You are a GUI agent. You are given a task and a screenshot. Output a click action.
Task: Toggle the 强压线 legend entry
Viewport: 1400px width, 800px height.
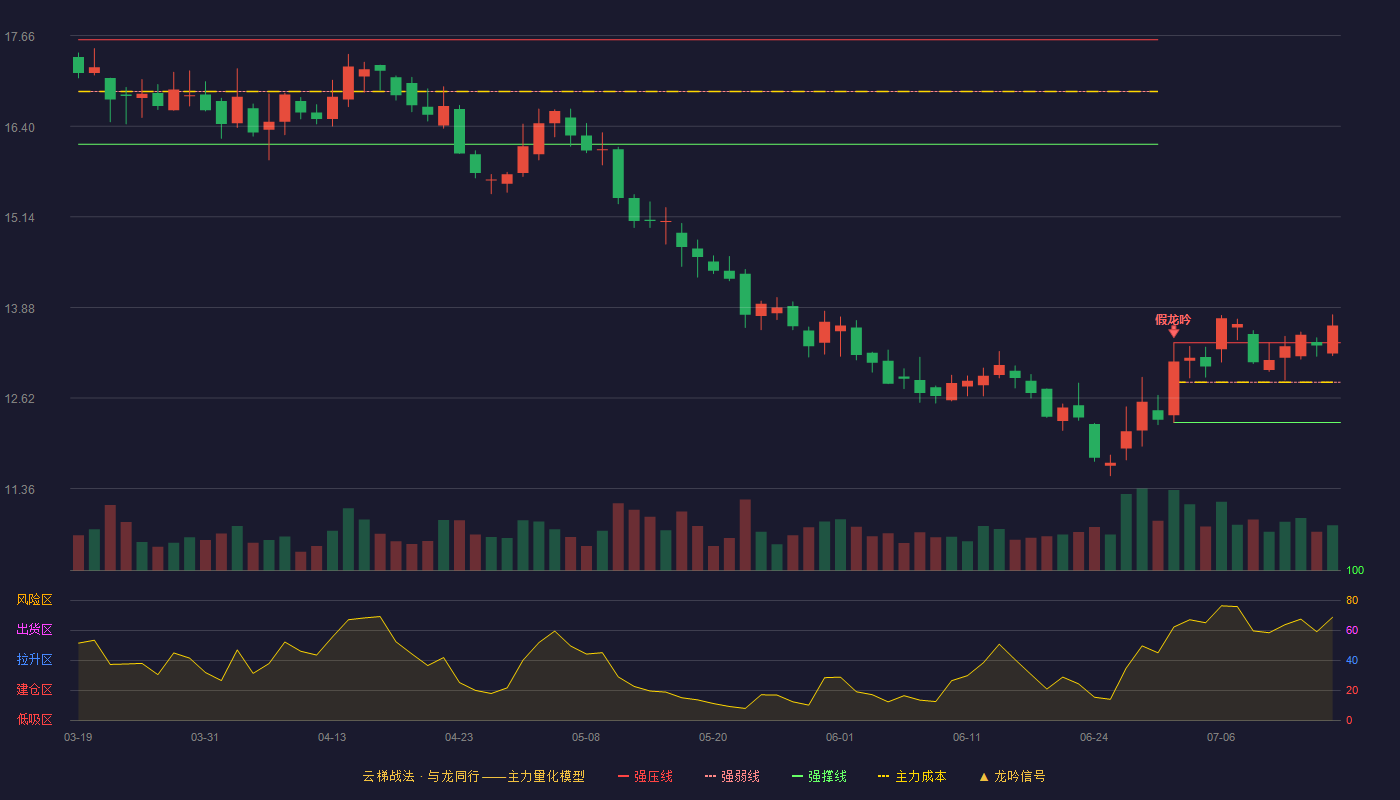[645, 776]
